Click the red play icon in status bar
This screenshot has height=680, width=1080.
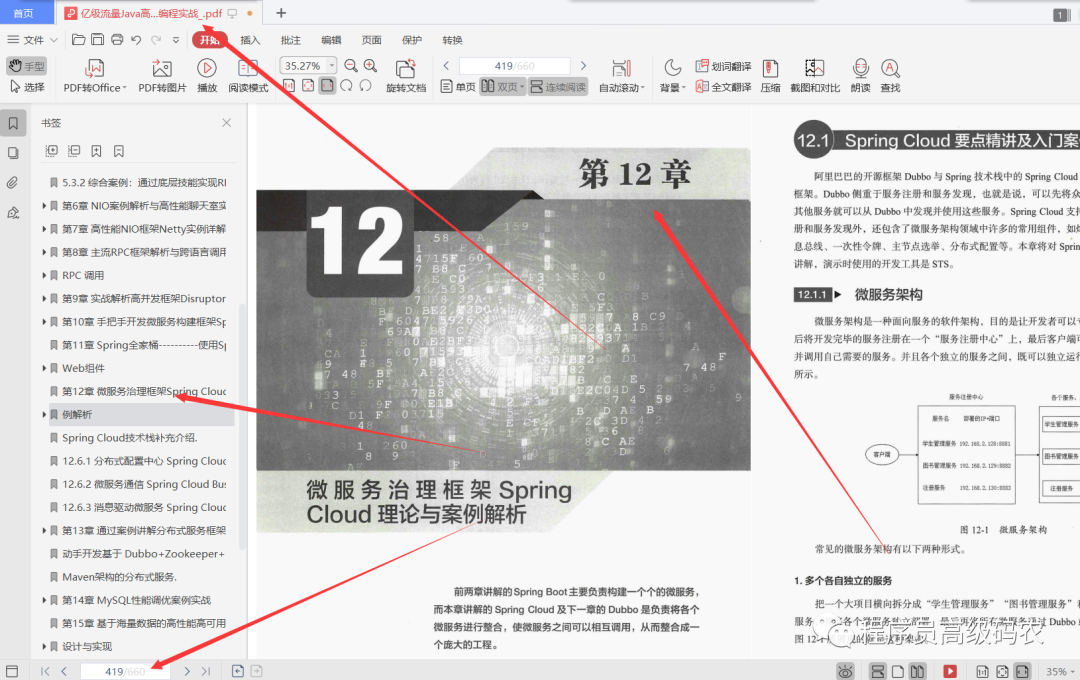tap(950, 671)
